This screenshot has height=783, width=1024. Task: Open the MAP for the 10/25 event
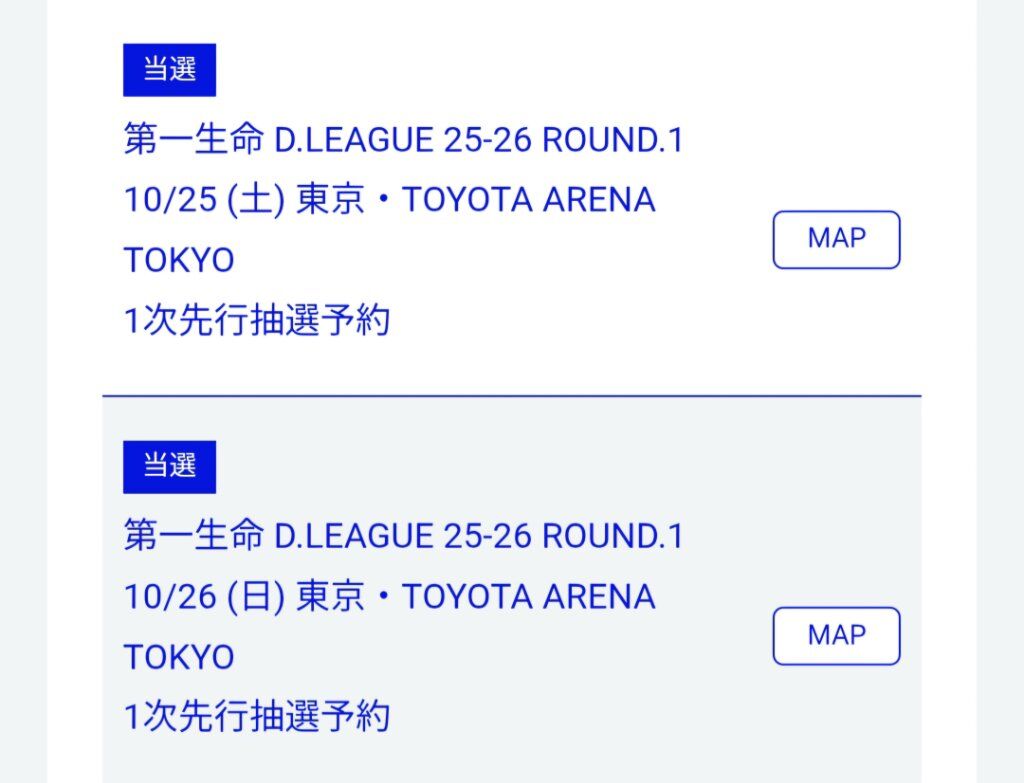click(x=836, y=240)
